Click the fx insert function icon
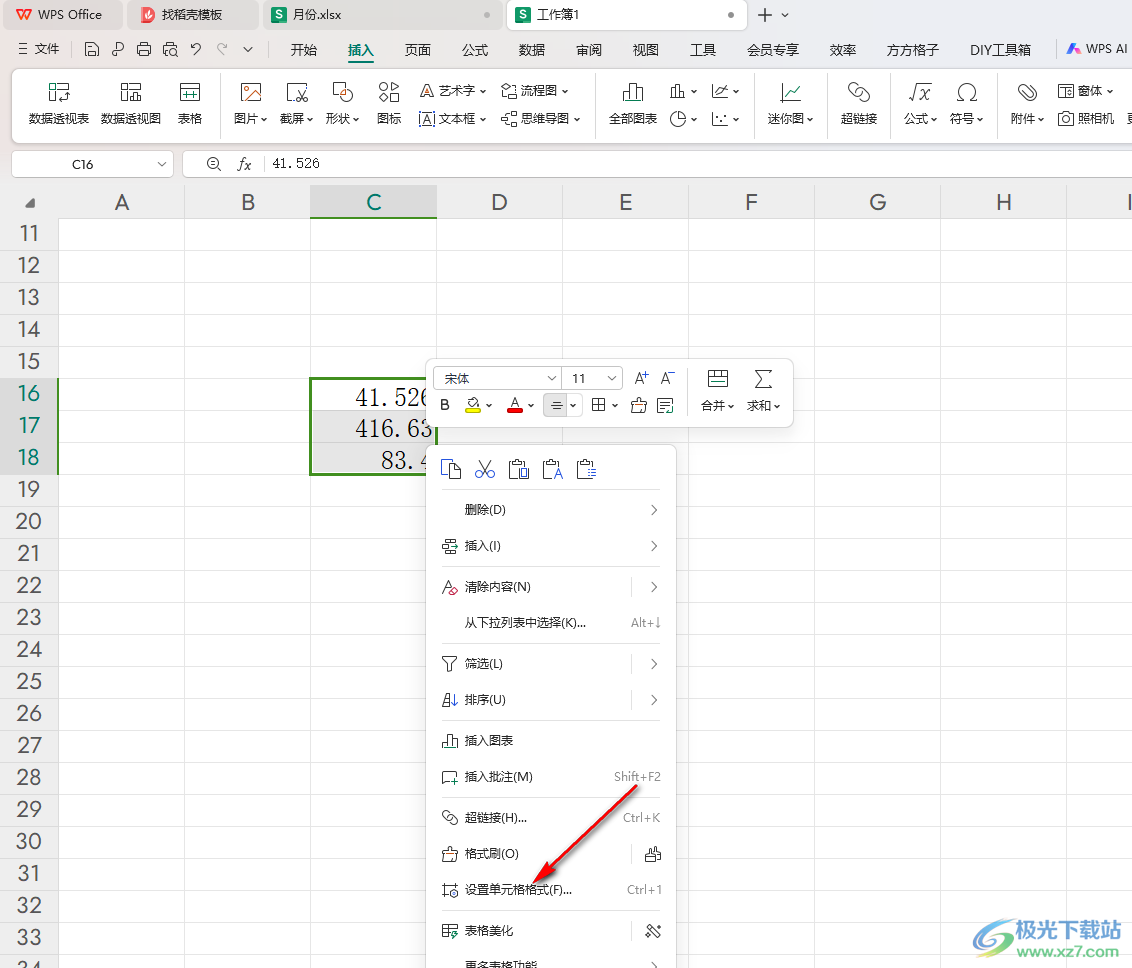 (x=245, y=164)
